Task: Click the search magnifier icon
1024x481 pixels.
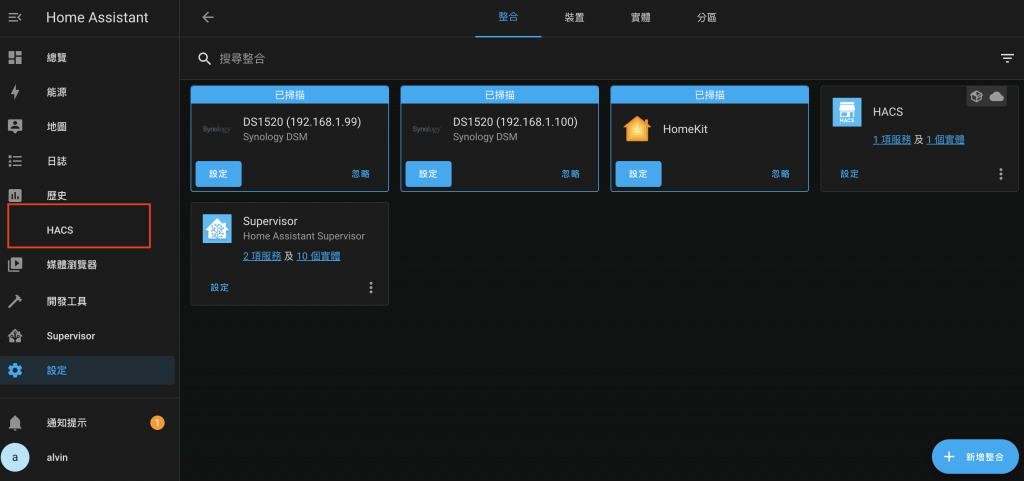Action: tap(204, 59)
